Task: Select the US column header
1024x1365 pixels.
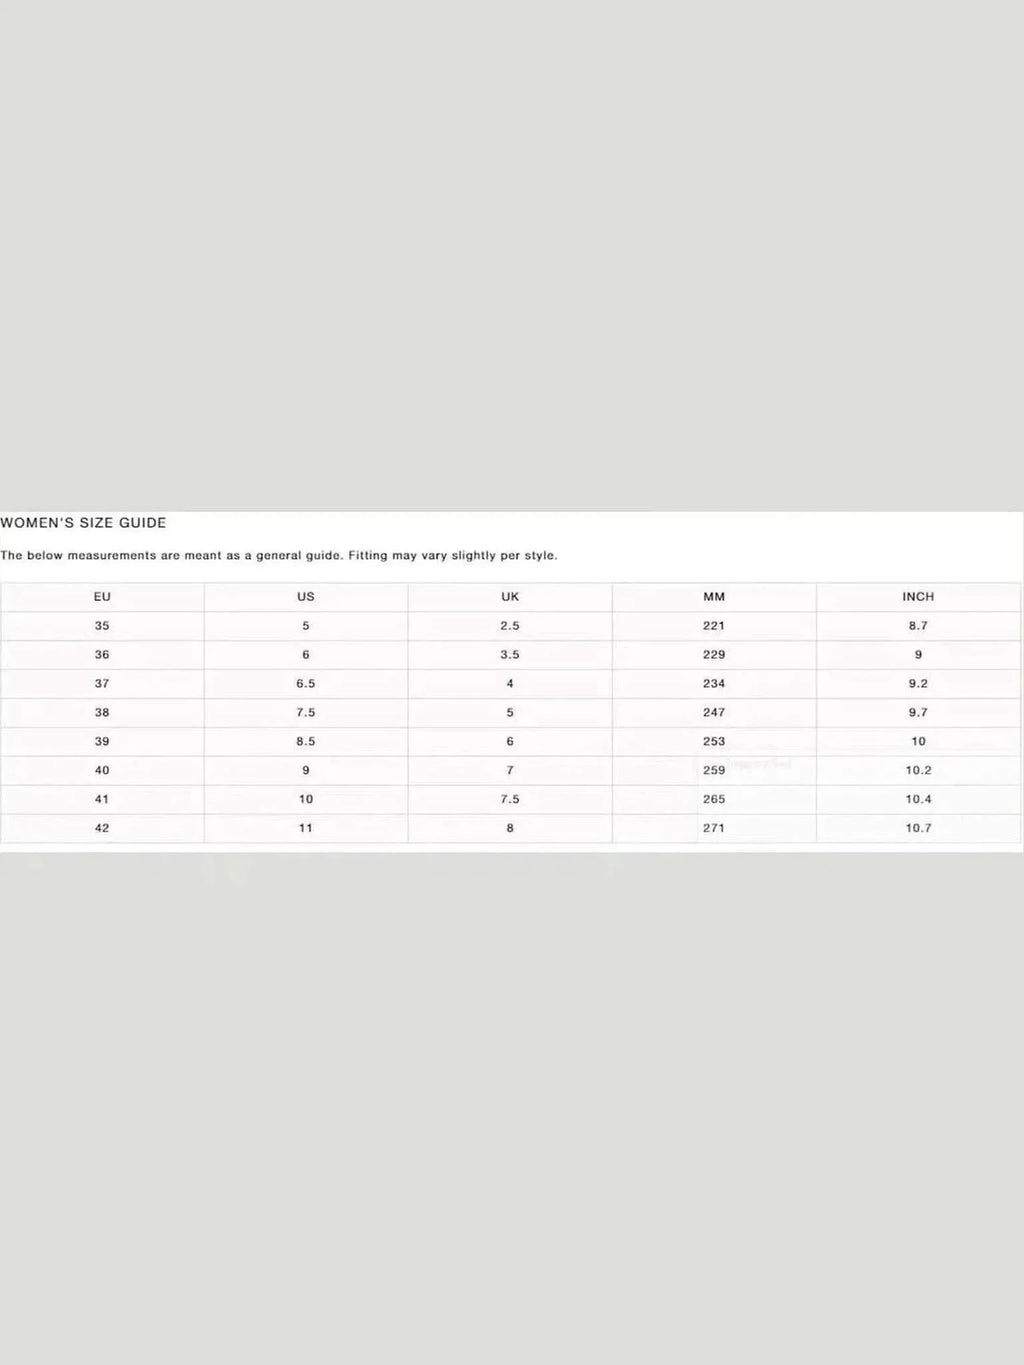Action: tap(306, 597)
